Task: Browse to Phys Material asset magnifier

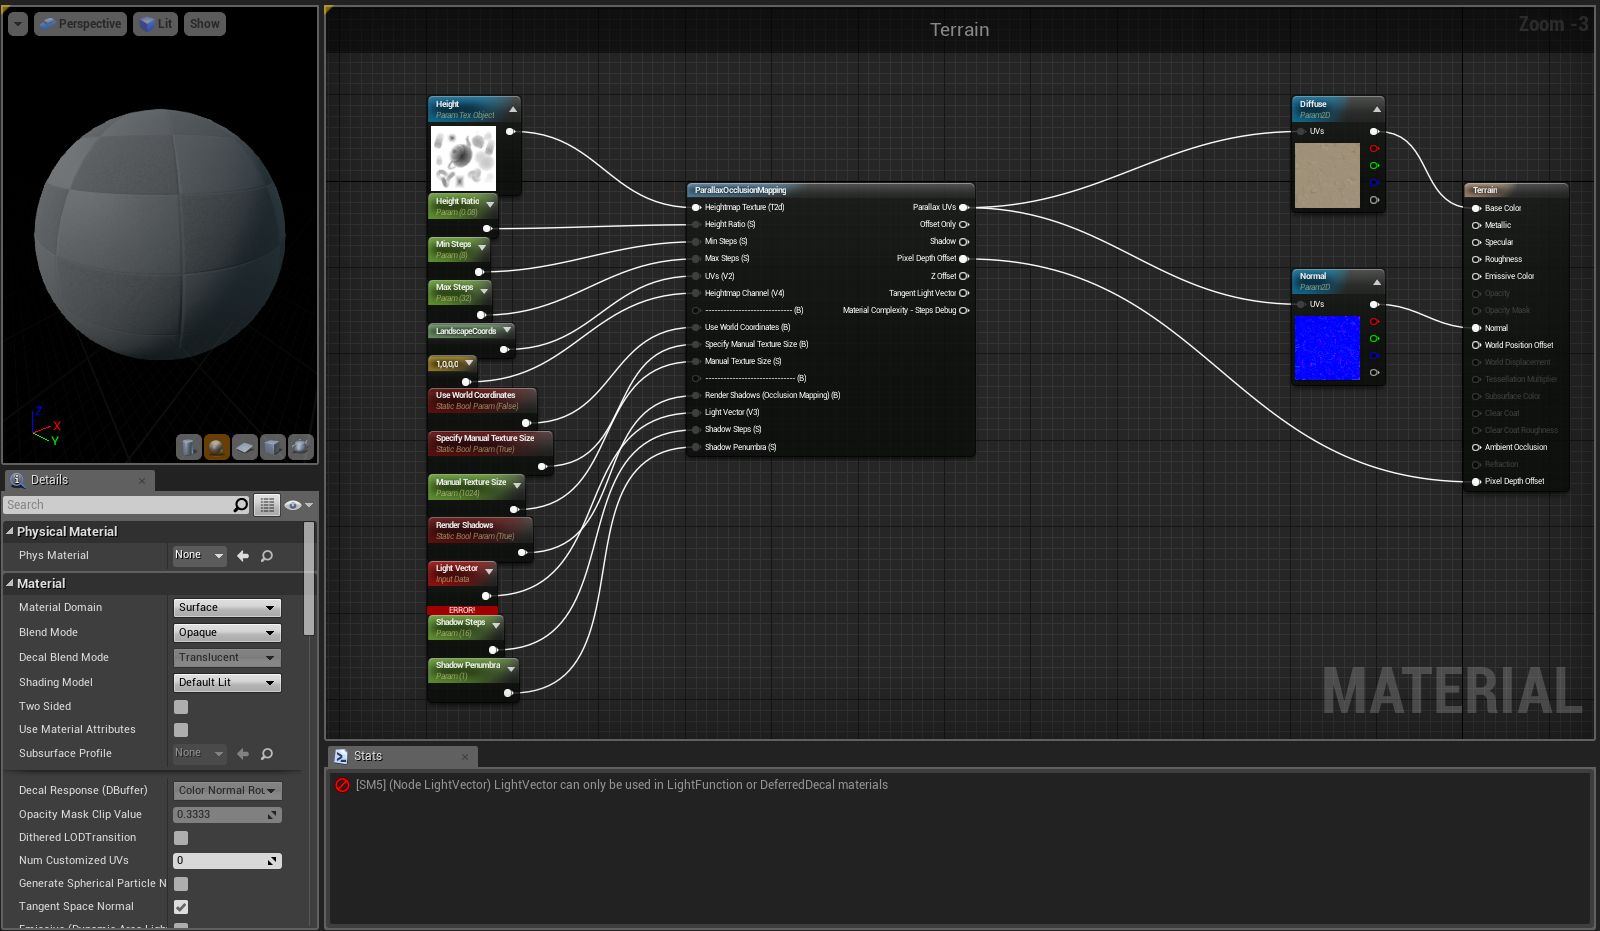Action: [267, 556]
